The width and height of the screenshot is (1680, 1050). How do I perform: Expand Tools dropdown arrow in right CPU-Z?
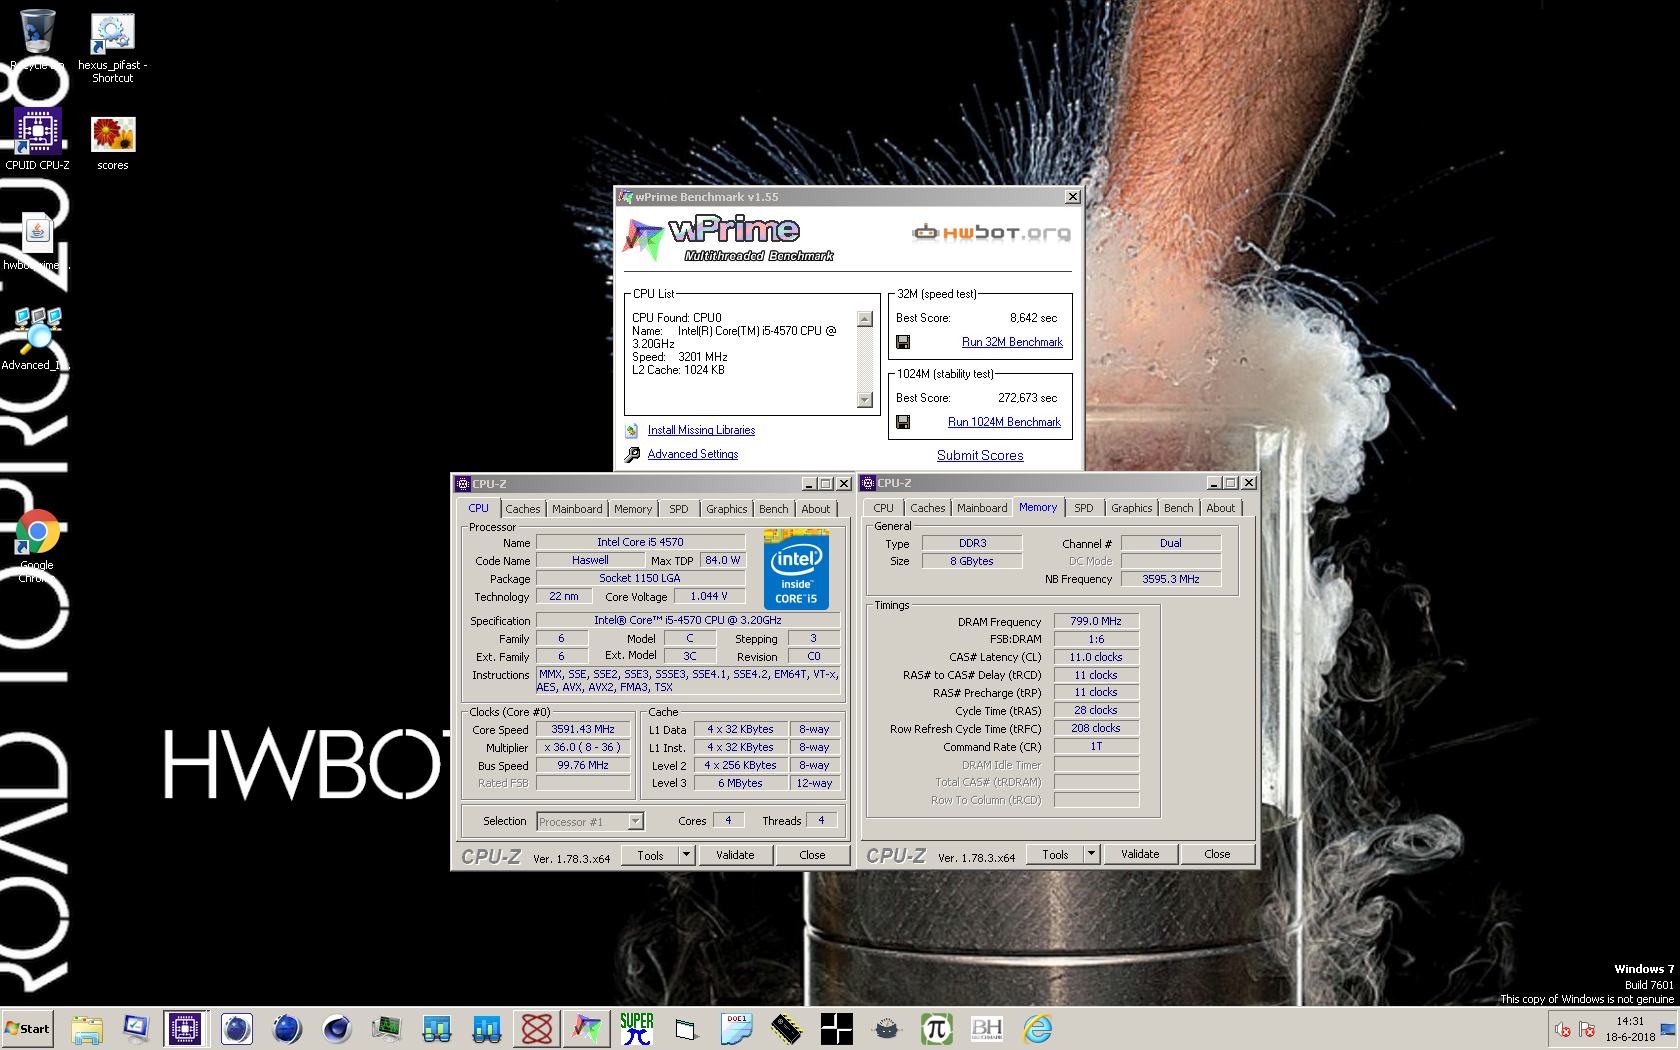[1092, 854]
